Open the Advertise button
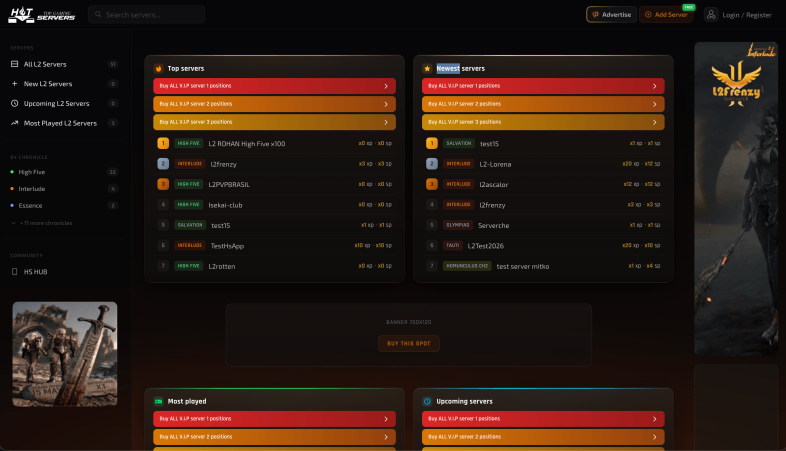The height and width of the screenshot is (451, 786). pyautogui.click(x=612, y=15)
